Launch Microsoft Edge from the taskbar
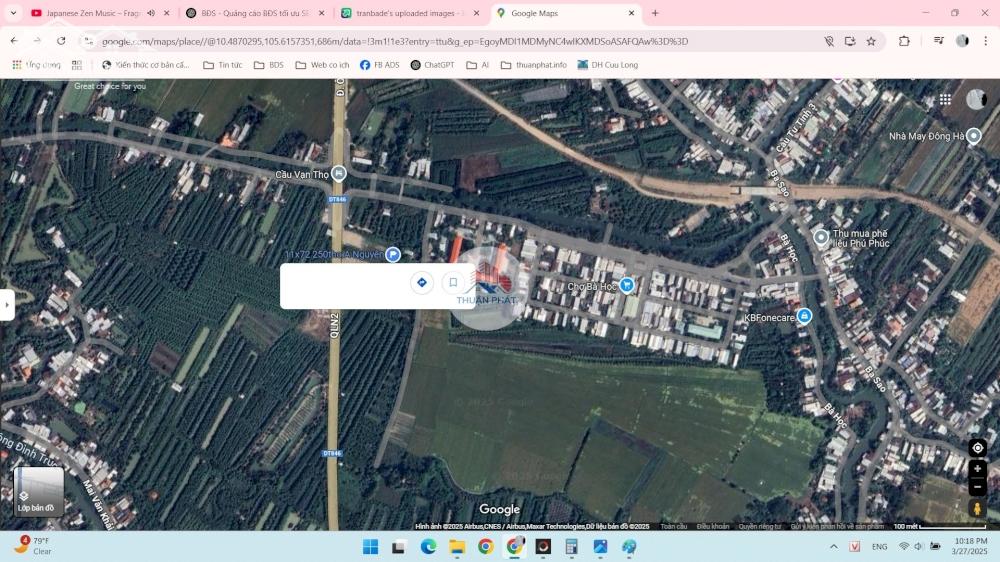 428,547
